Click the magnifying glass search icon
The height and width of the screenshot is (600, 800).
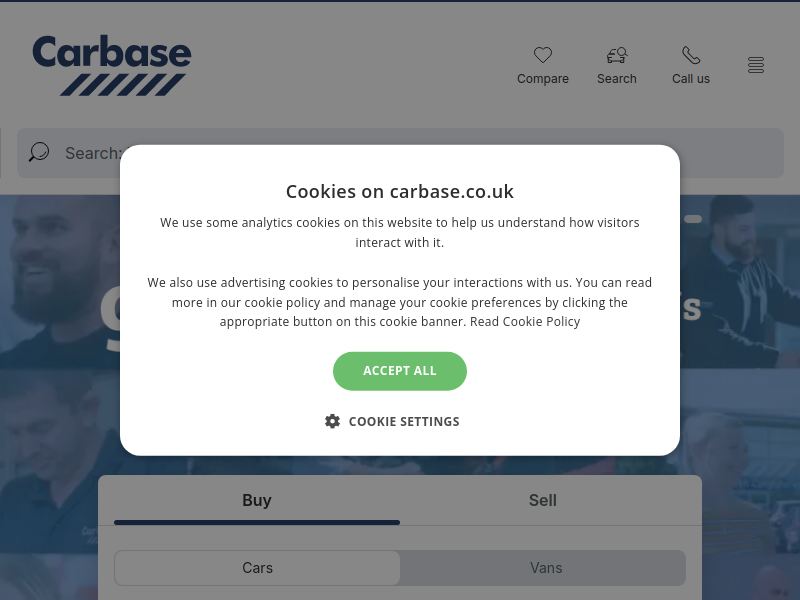point(39,152)
